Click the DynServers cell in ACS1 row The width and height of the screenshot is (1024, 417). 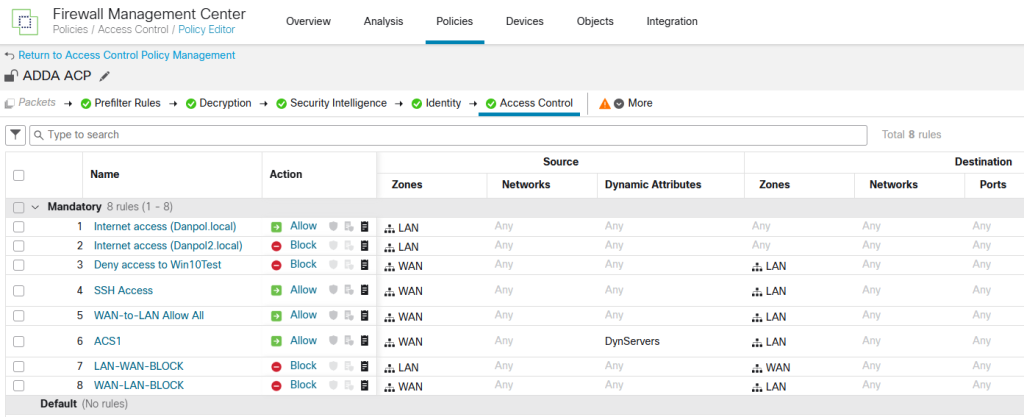632,341
